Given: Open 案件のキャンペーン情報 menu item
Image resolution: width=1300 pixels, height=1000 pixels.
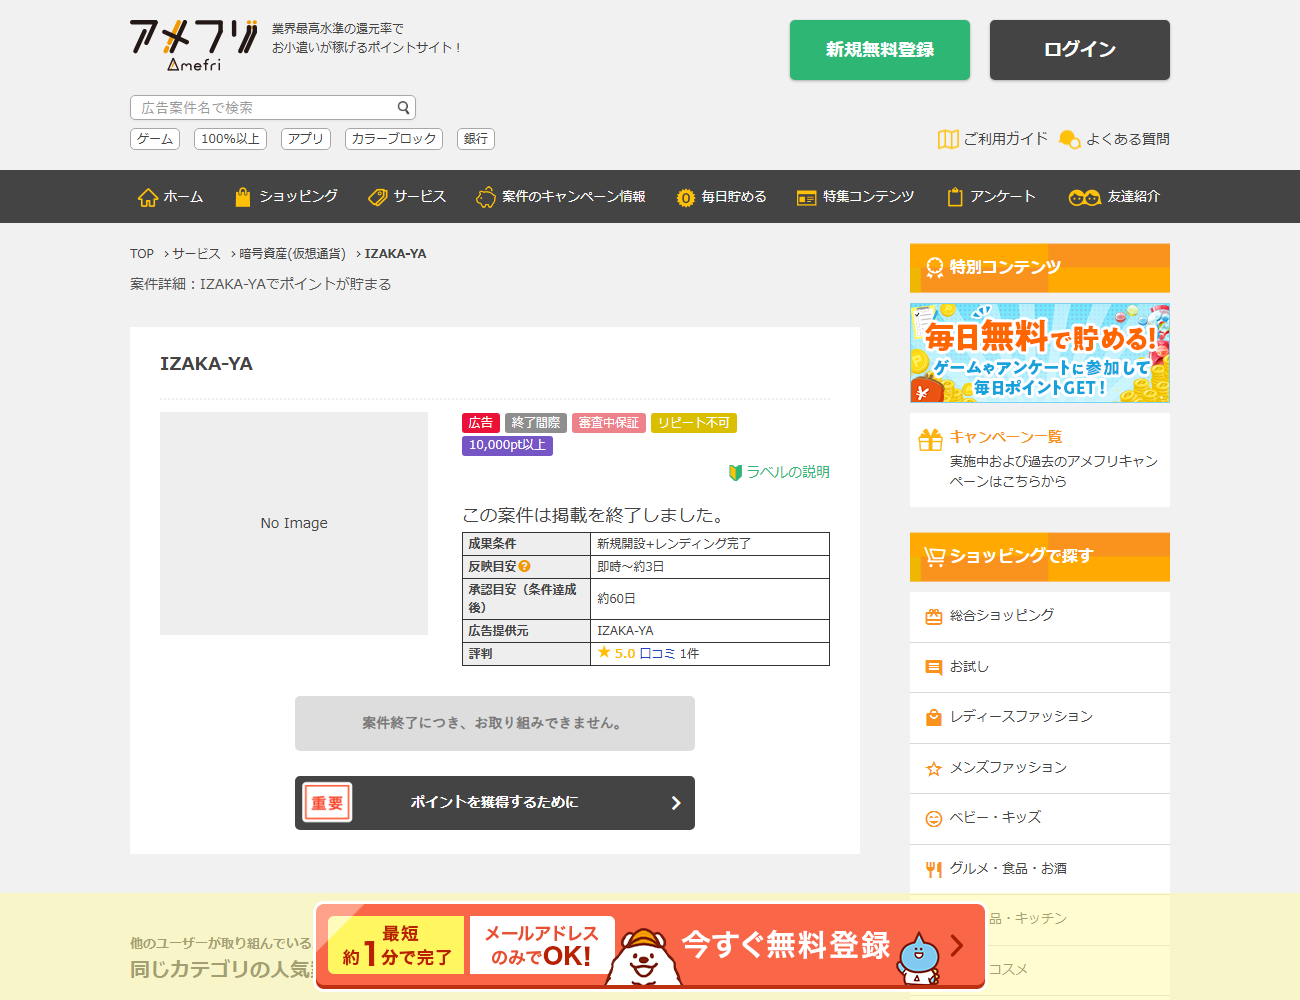Looking at the screenshot, I should click(561, 197).
